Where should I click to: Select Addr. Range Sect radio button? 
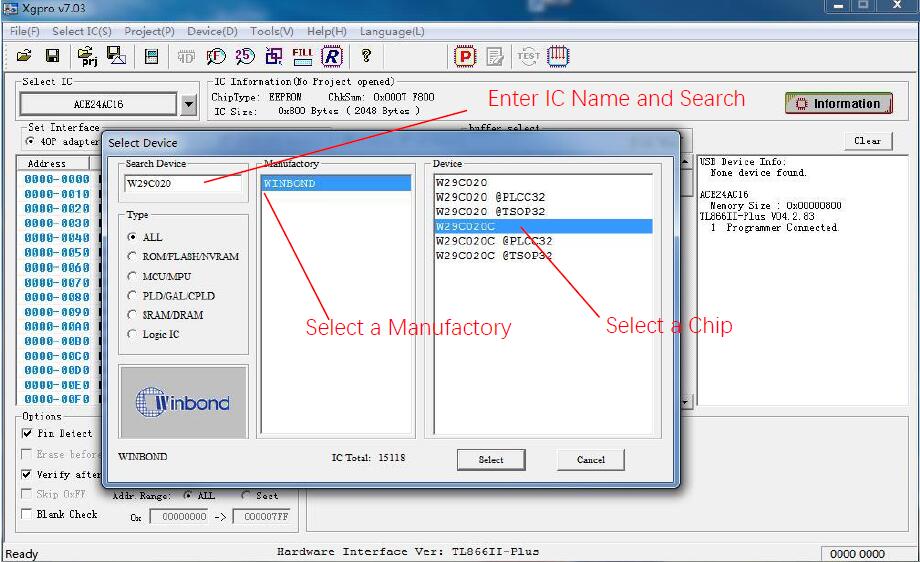point(246,495)
